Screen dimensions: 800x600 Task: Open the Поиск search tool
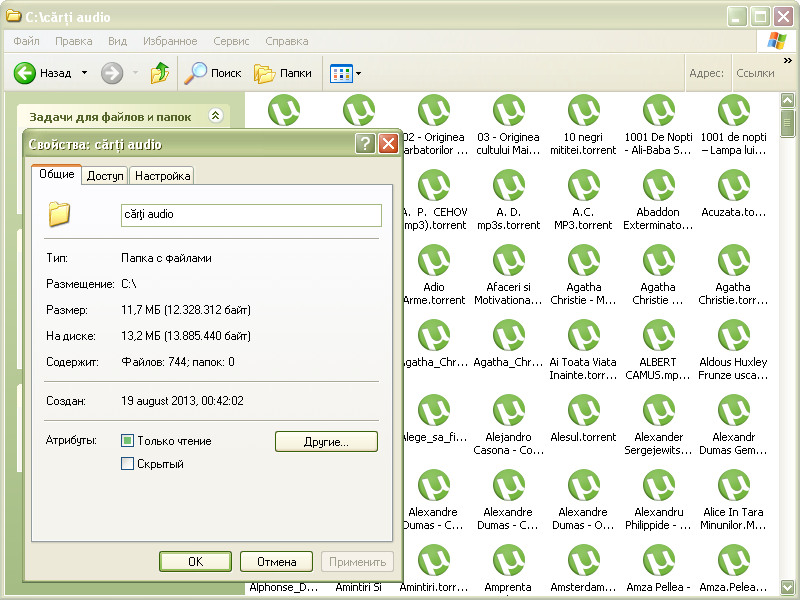pos(213,73)
